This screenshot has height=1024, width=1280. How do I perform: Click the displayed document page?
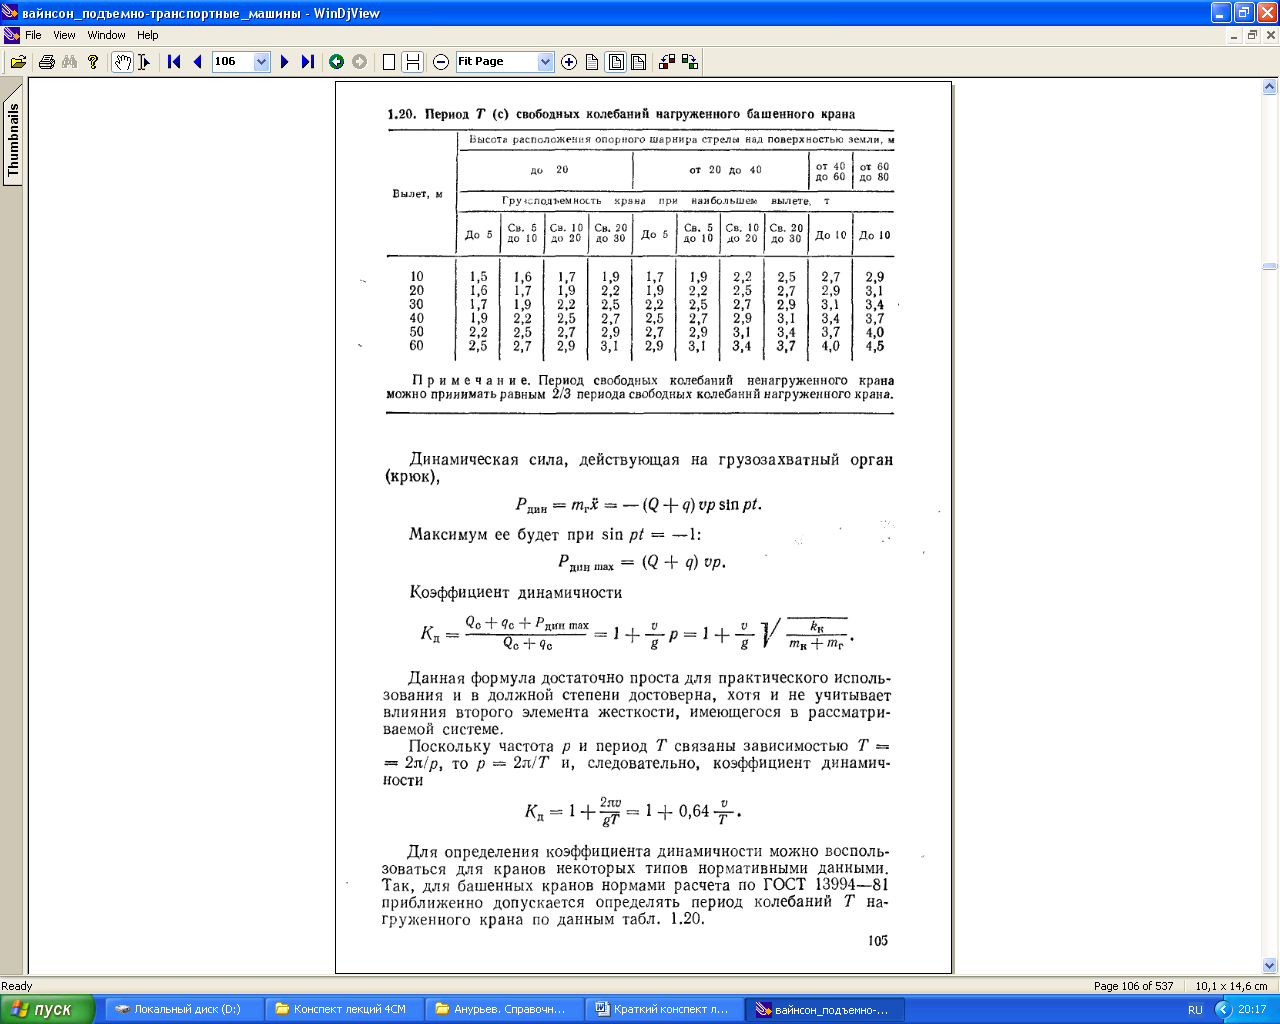(x=643, y=527)
